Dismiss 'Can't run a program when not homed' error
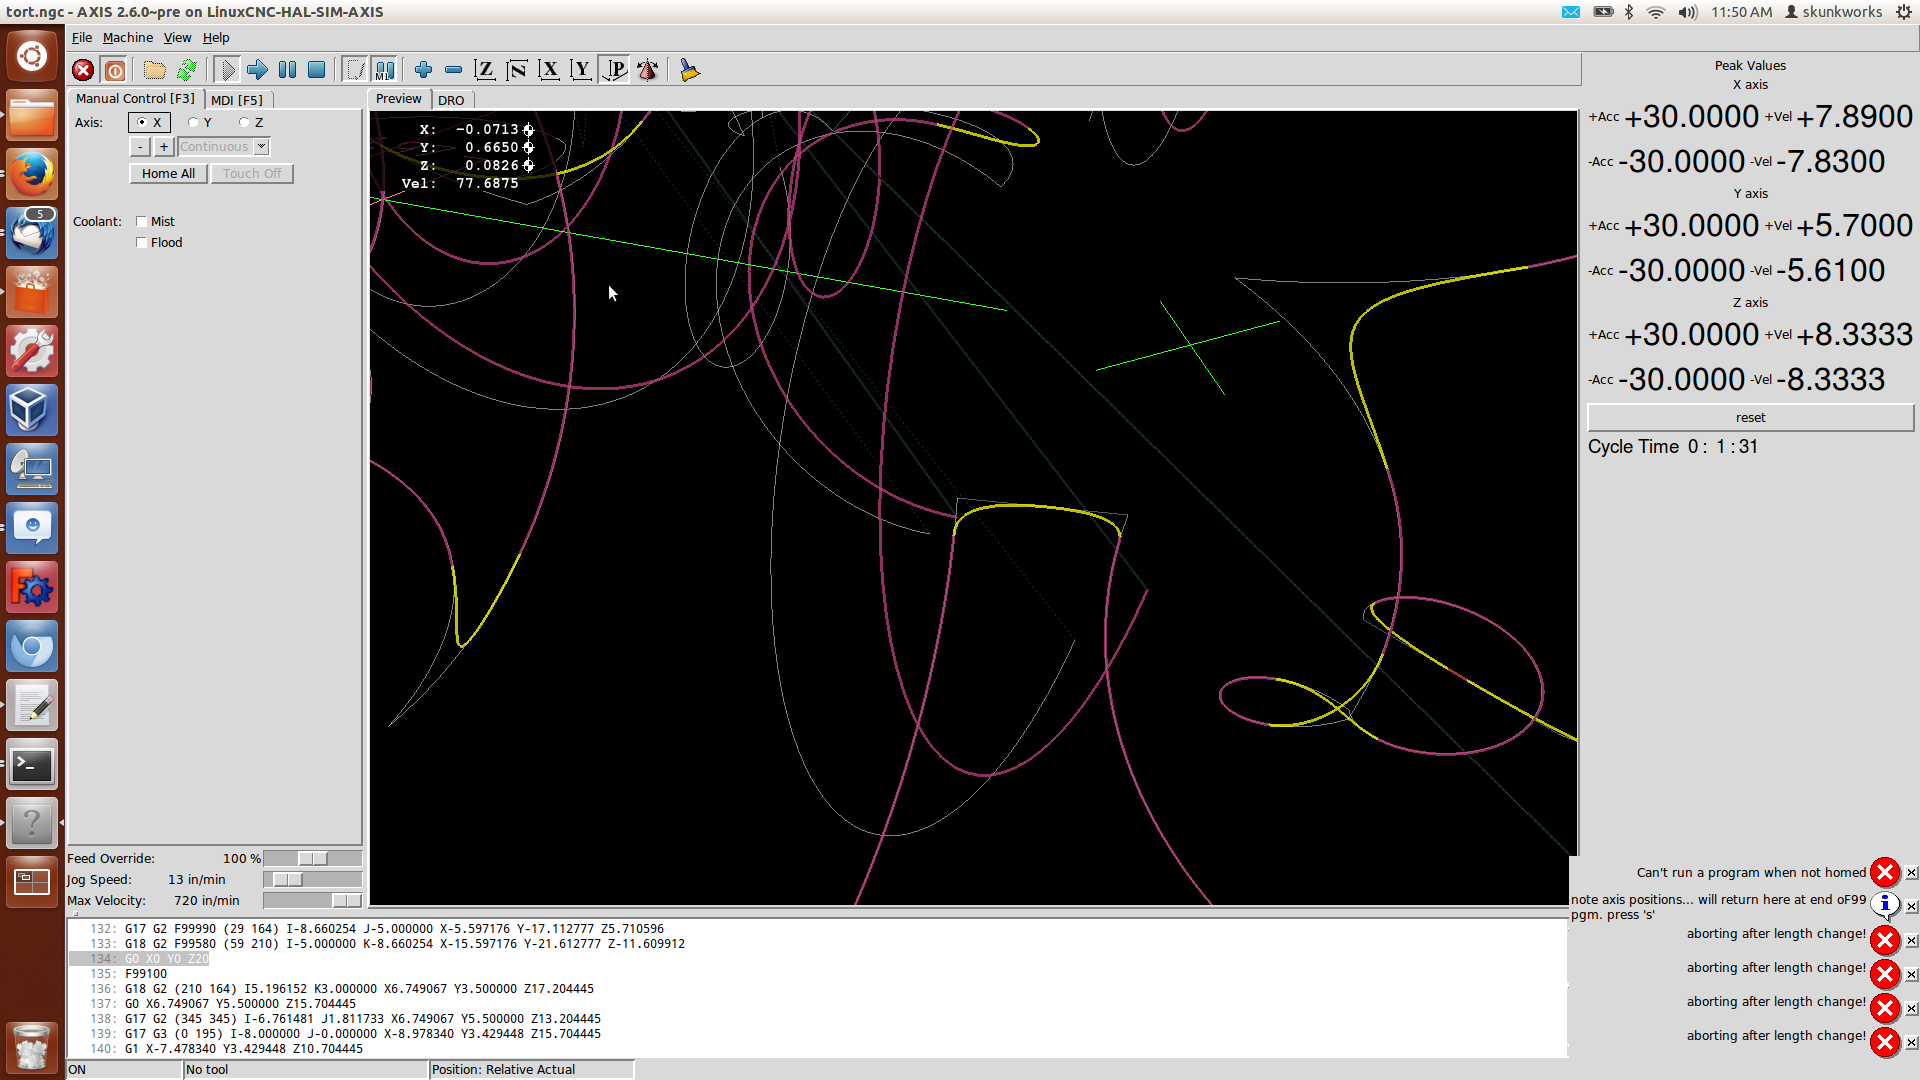Viewport: 1920px width, 1080px height. tap(1911, 873)
